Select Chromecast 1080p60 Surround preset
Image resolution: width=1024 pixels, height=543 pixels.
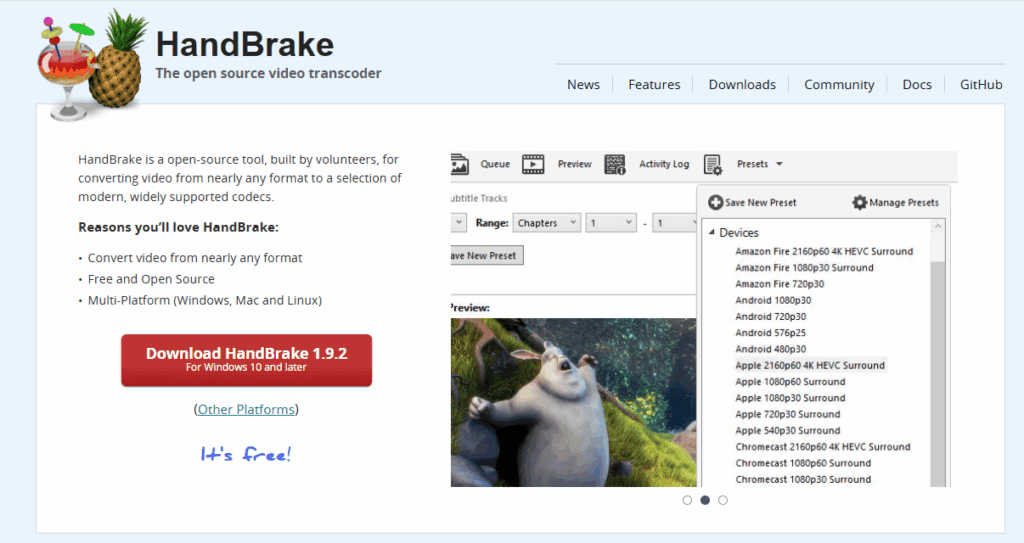tap(803, 463)
